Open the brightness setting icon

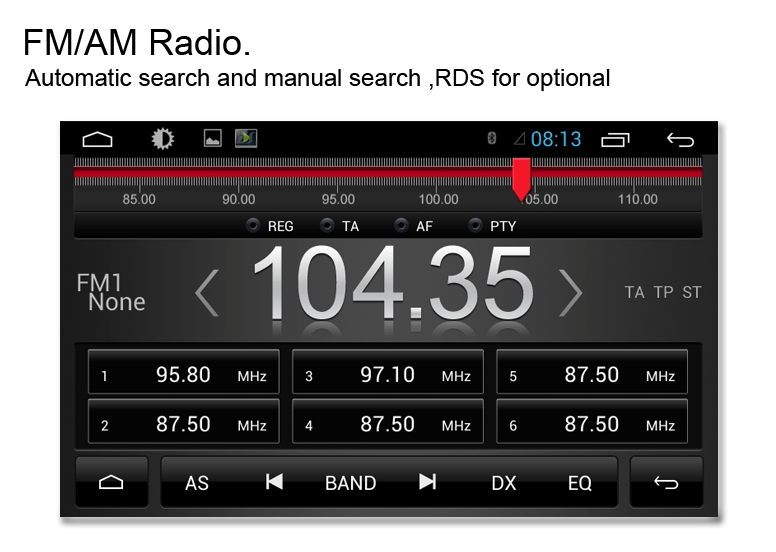click(162, 139)
